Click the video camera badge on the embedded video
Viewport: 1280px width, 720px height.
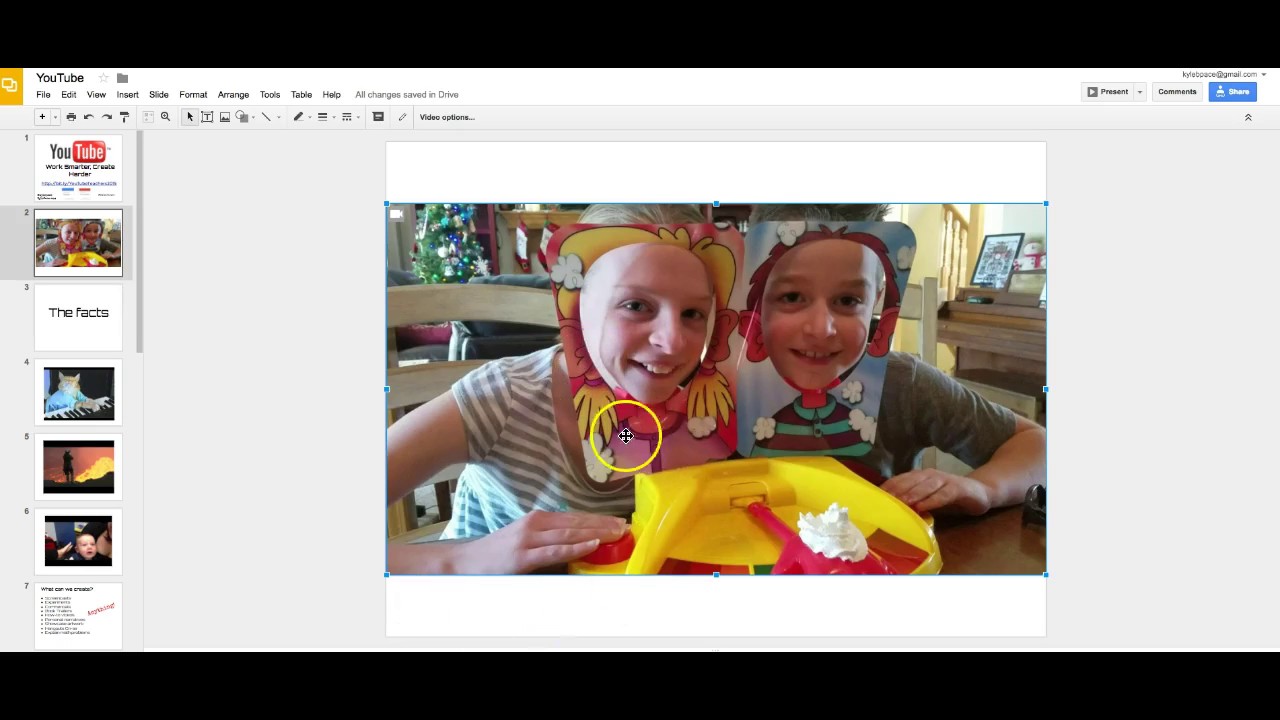(x=397, y=214)
